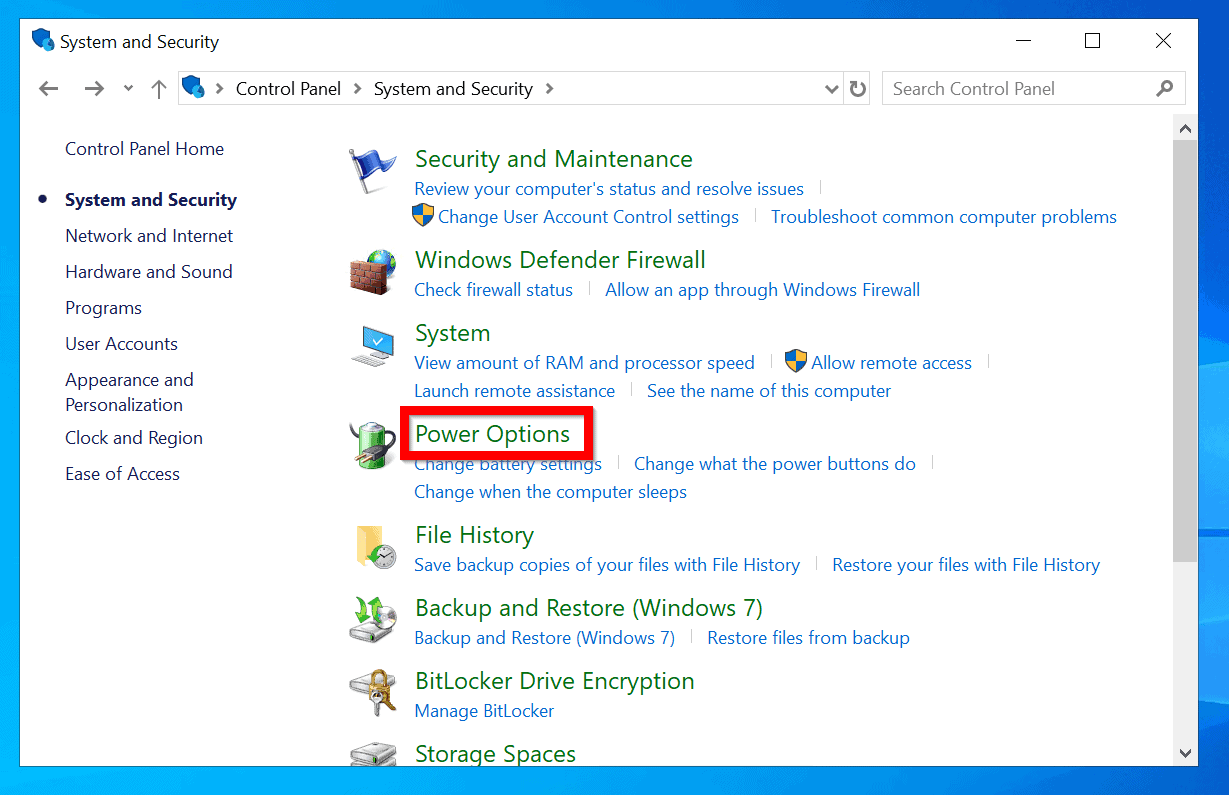The height and width of the screenshot is (795, 1229).
Task: Expand chevron after System and Security breadcrumb
Action: tap(549, 89)
